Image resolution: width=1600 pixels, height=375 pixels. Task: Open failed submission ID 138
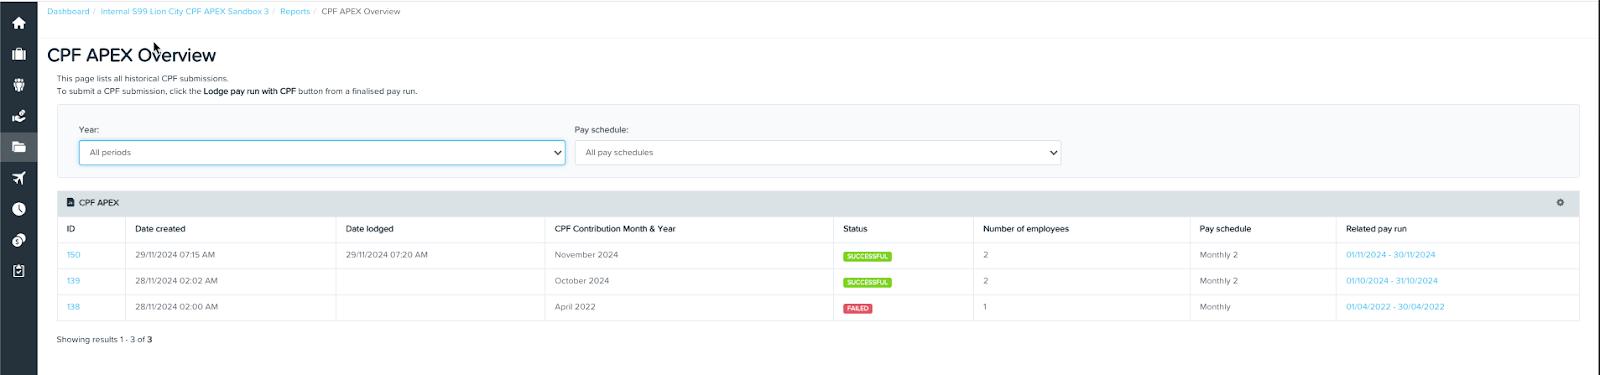coord(73,307)
